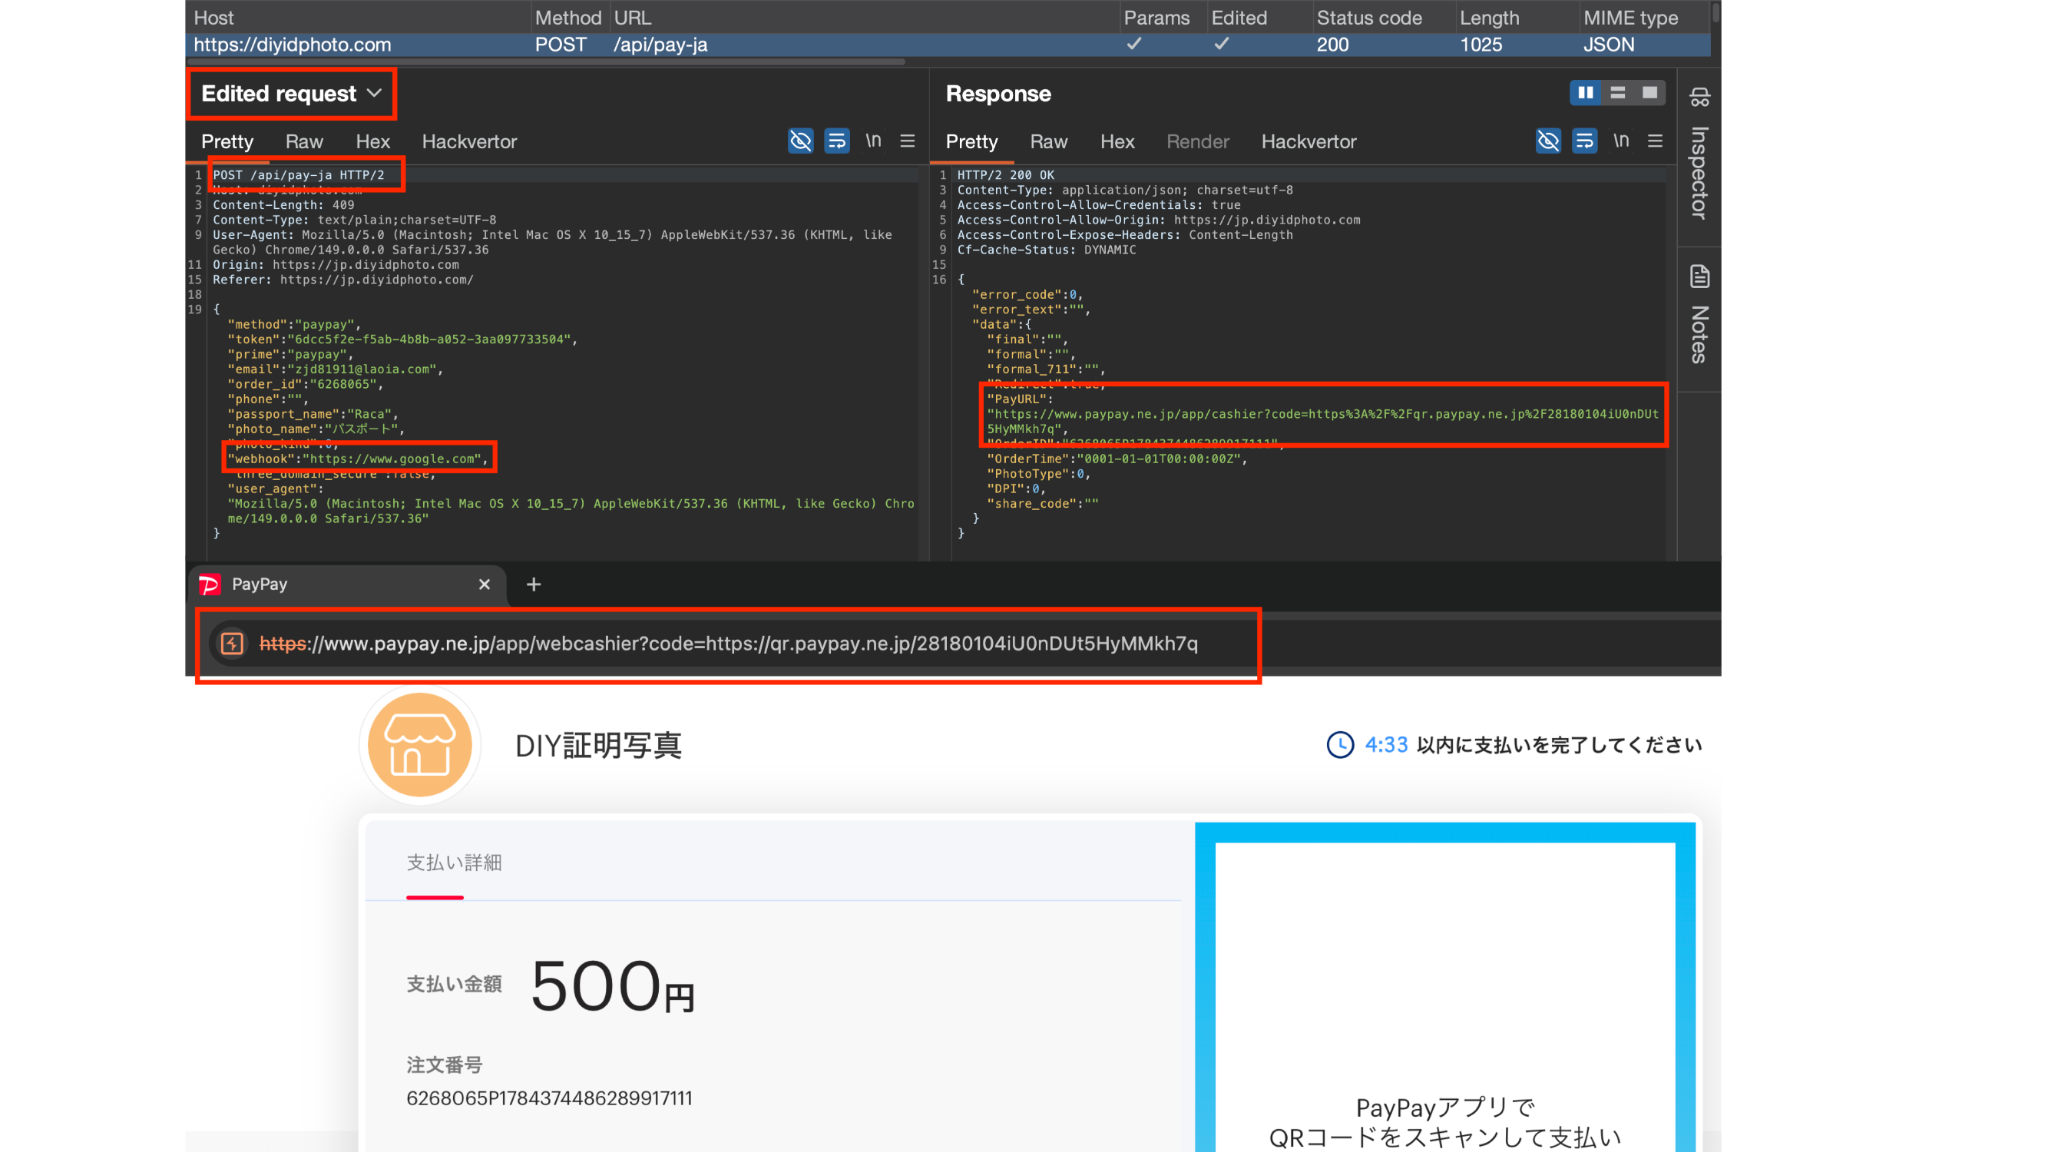Viewport: 2048px width, 1152px height.
Task: Click the site security icon in address bar
Action: pos(231,643)
